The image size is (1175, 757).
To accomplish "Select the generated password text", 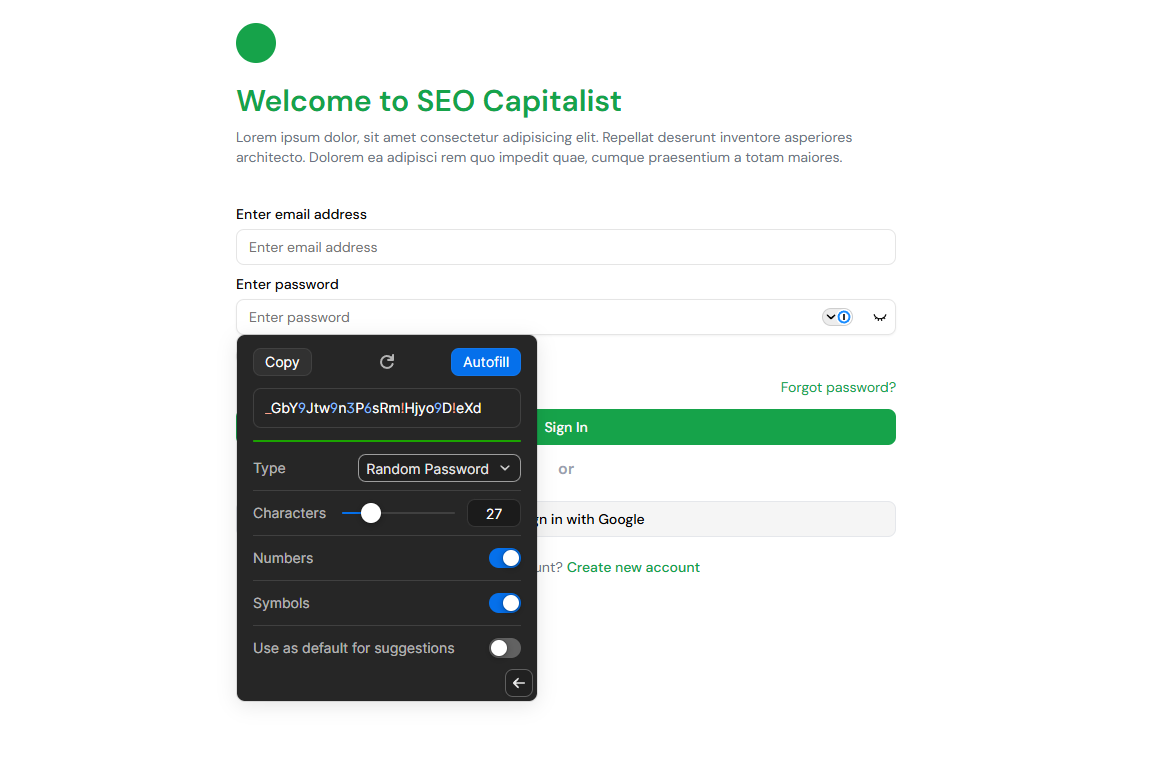I will click(x=387, y=408).
